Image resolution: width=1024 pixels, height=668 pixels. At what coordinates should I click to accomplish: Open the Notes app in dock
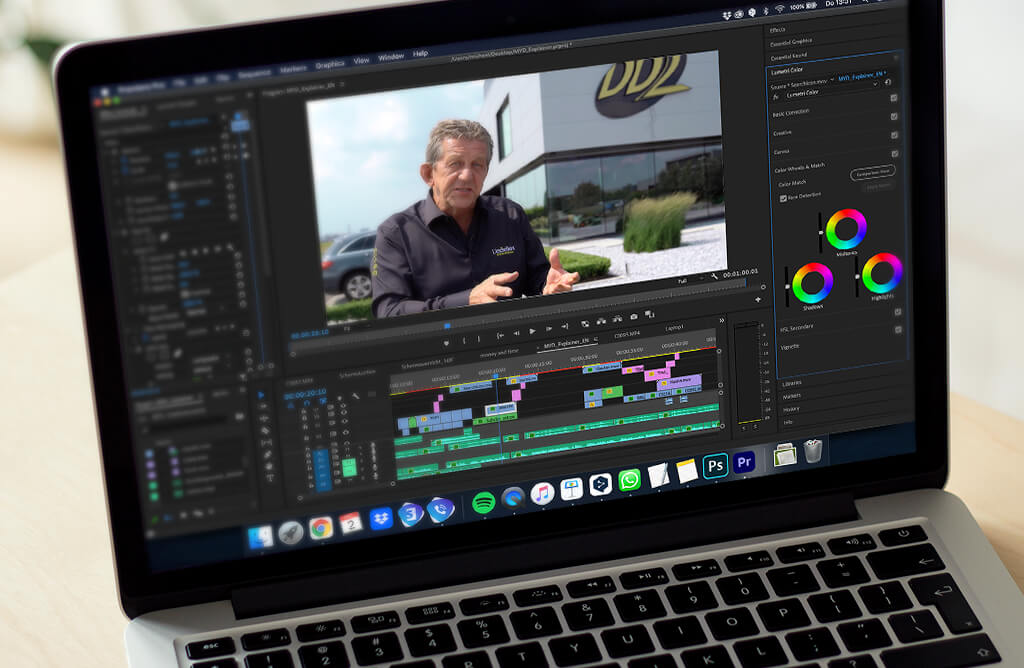[x=686, y=471]
